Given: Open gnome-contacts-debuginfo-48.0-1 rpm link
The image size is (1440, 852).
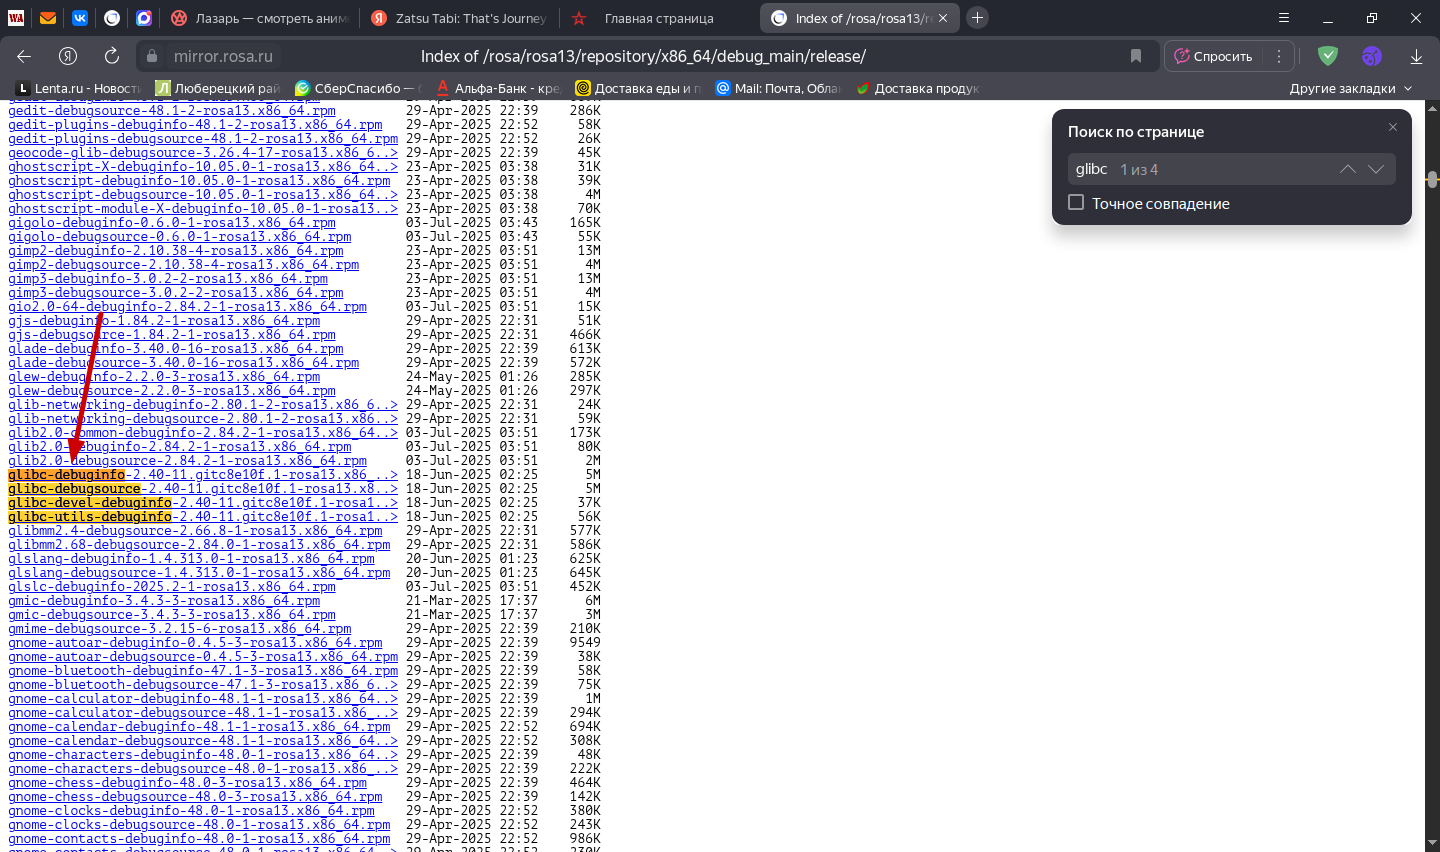Looking at the screenshot, I should [199, 839].
